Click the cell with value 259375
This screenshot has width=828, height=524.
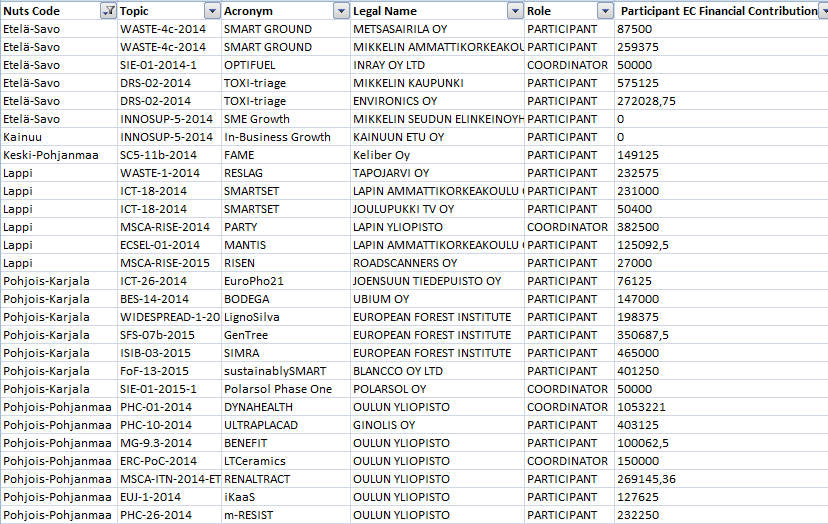(x=721, y=47)
